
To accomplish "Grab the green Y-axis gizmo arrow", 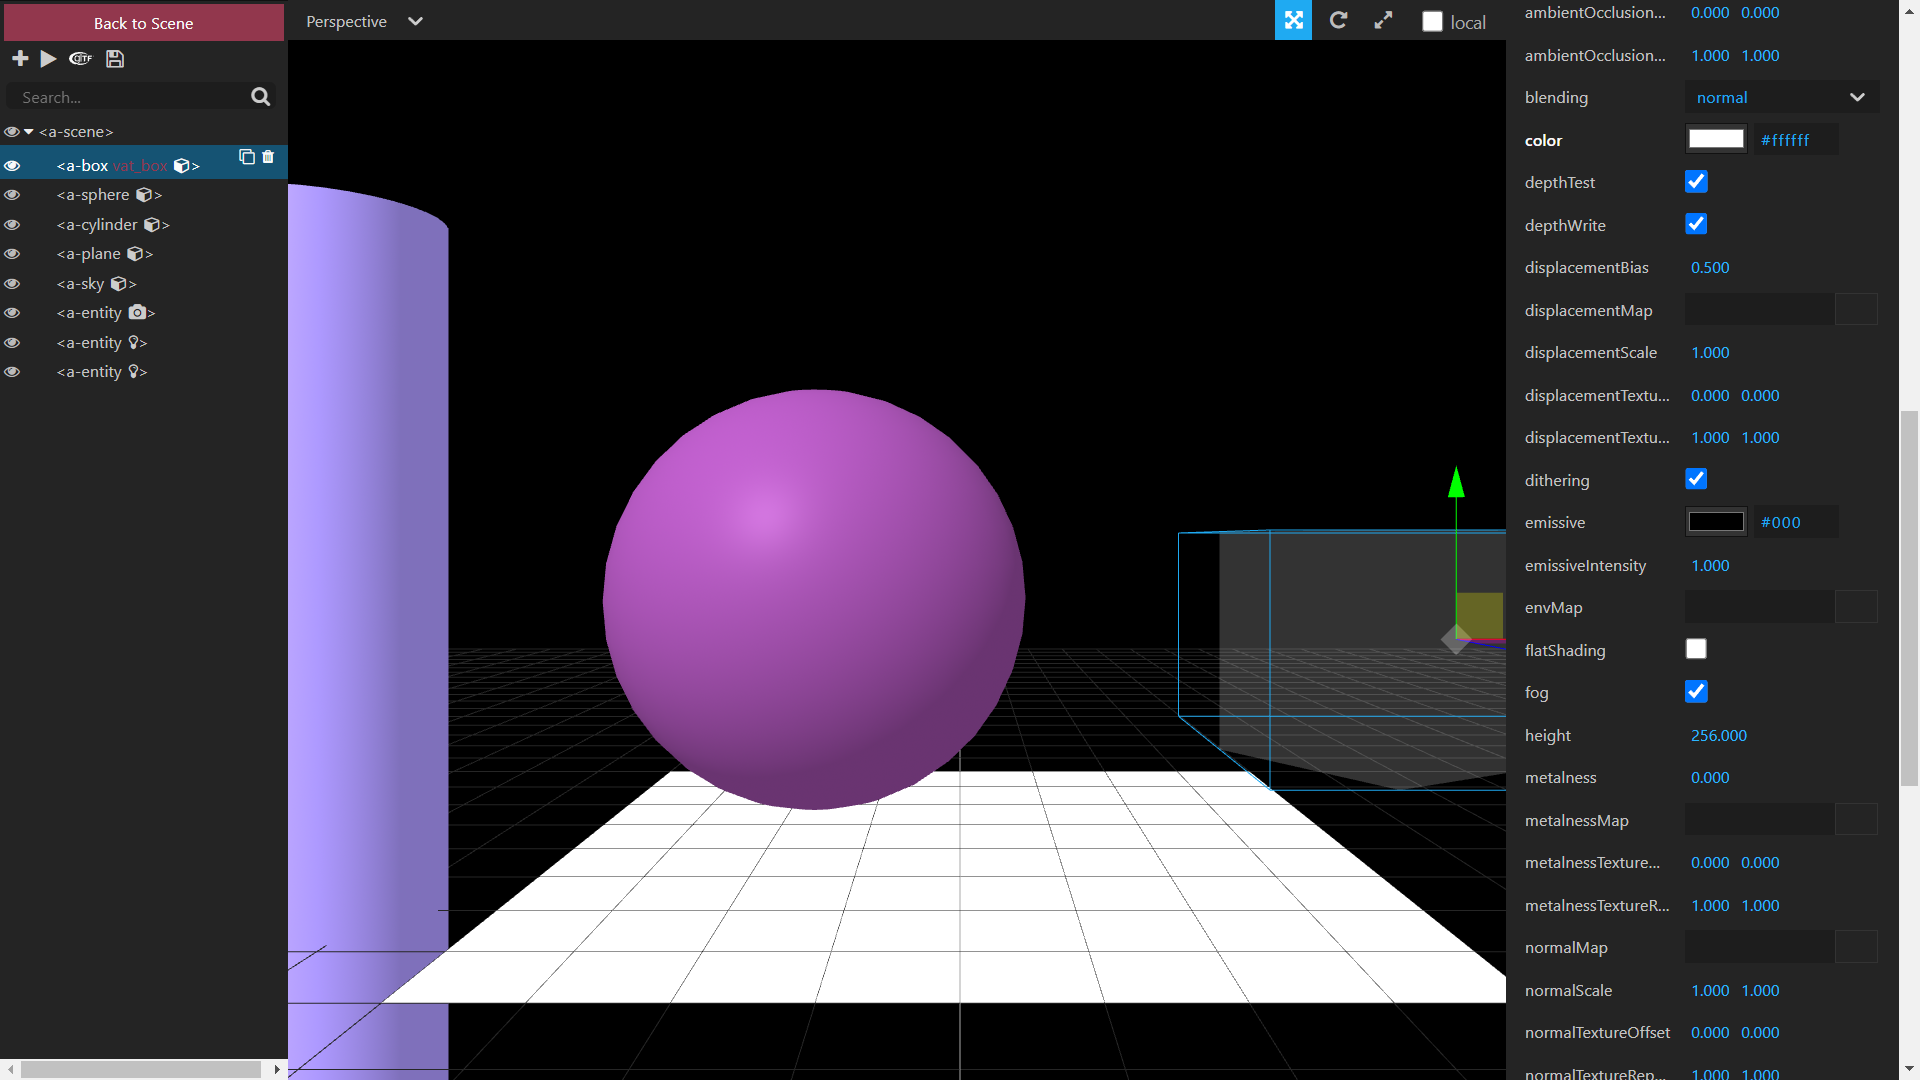I will (1456, 483).
